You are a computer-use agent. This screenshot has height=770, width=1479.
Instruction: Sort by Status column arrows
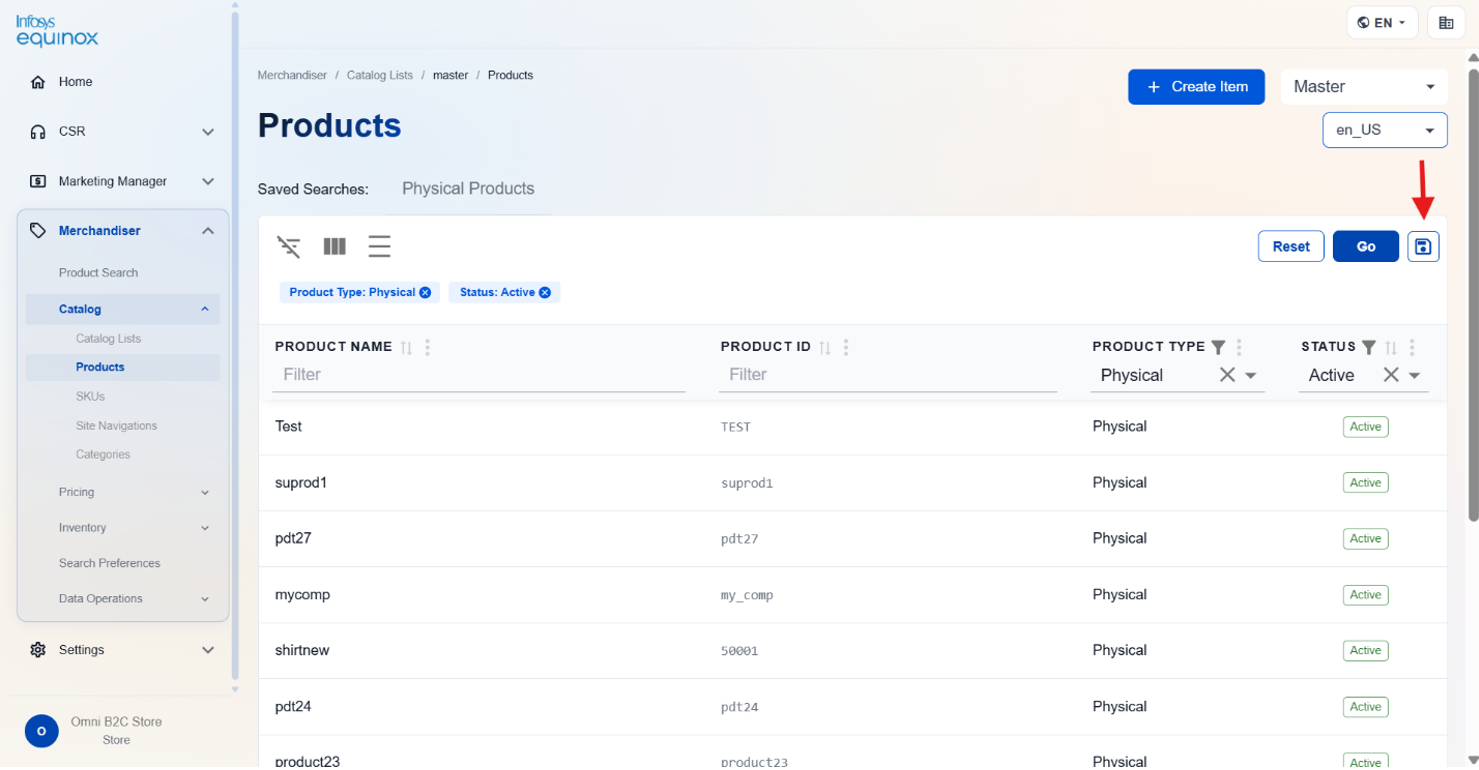pos(1391,347)
